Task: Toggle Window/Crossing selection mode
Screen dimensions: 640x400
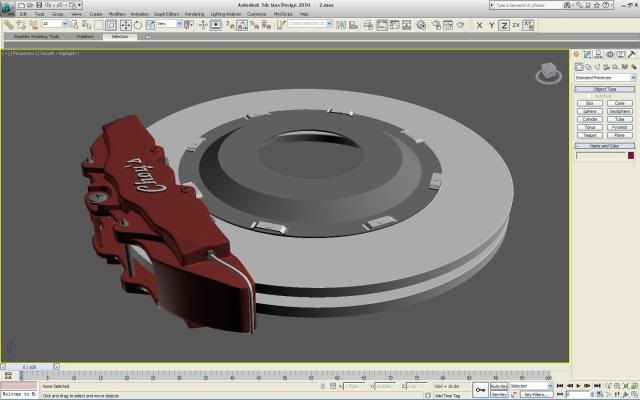Action: coord(111,25)
